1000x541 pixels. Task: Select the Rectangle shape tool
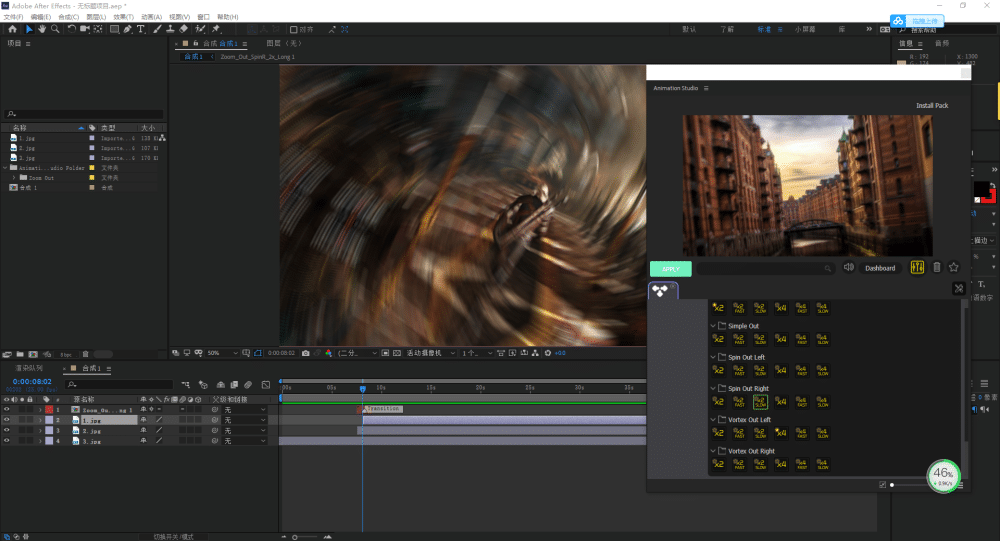(x=115, y=29)
